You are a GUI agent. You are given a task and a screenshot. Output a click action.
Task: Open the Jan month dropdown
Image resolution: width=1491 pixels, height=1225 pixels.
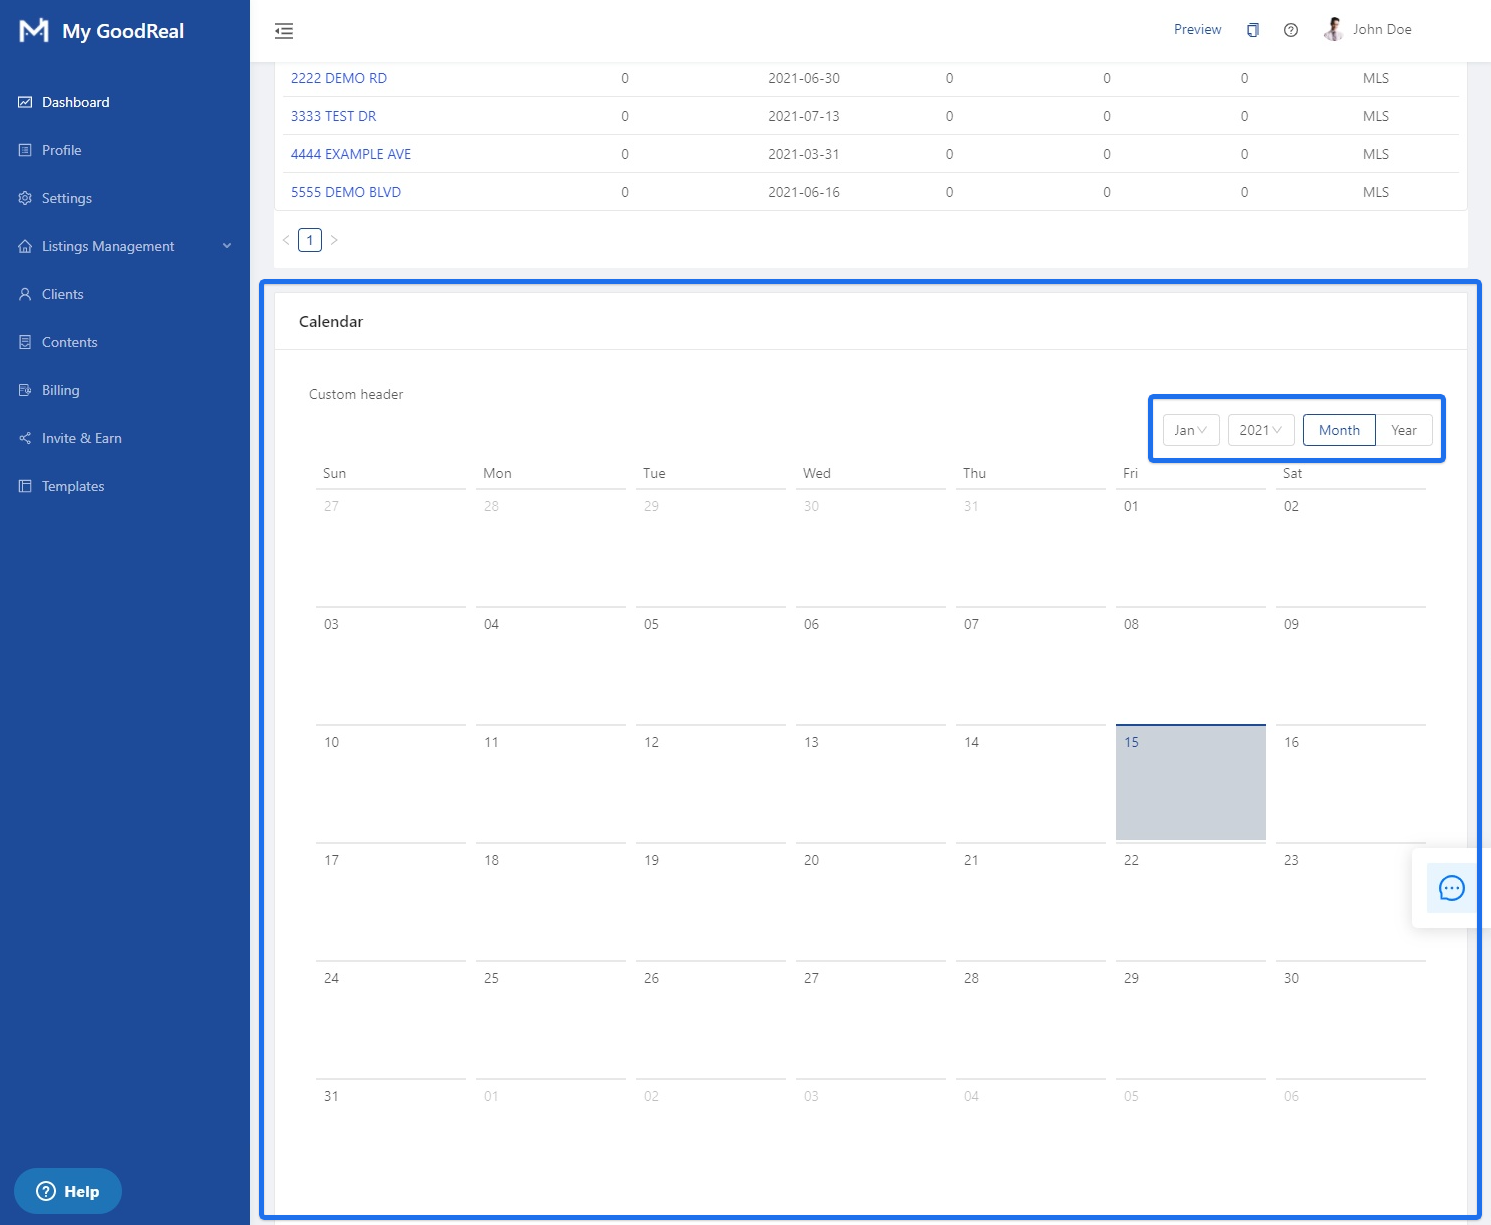coord(1190,429)
